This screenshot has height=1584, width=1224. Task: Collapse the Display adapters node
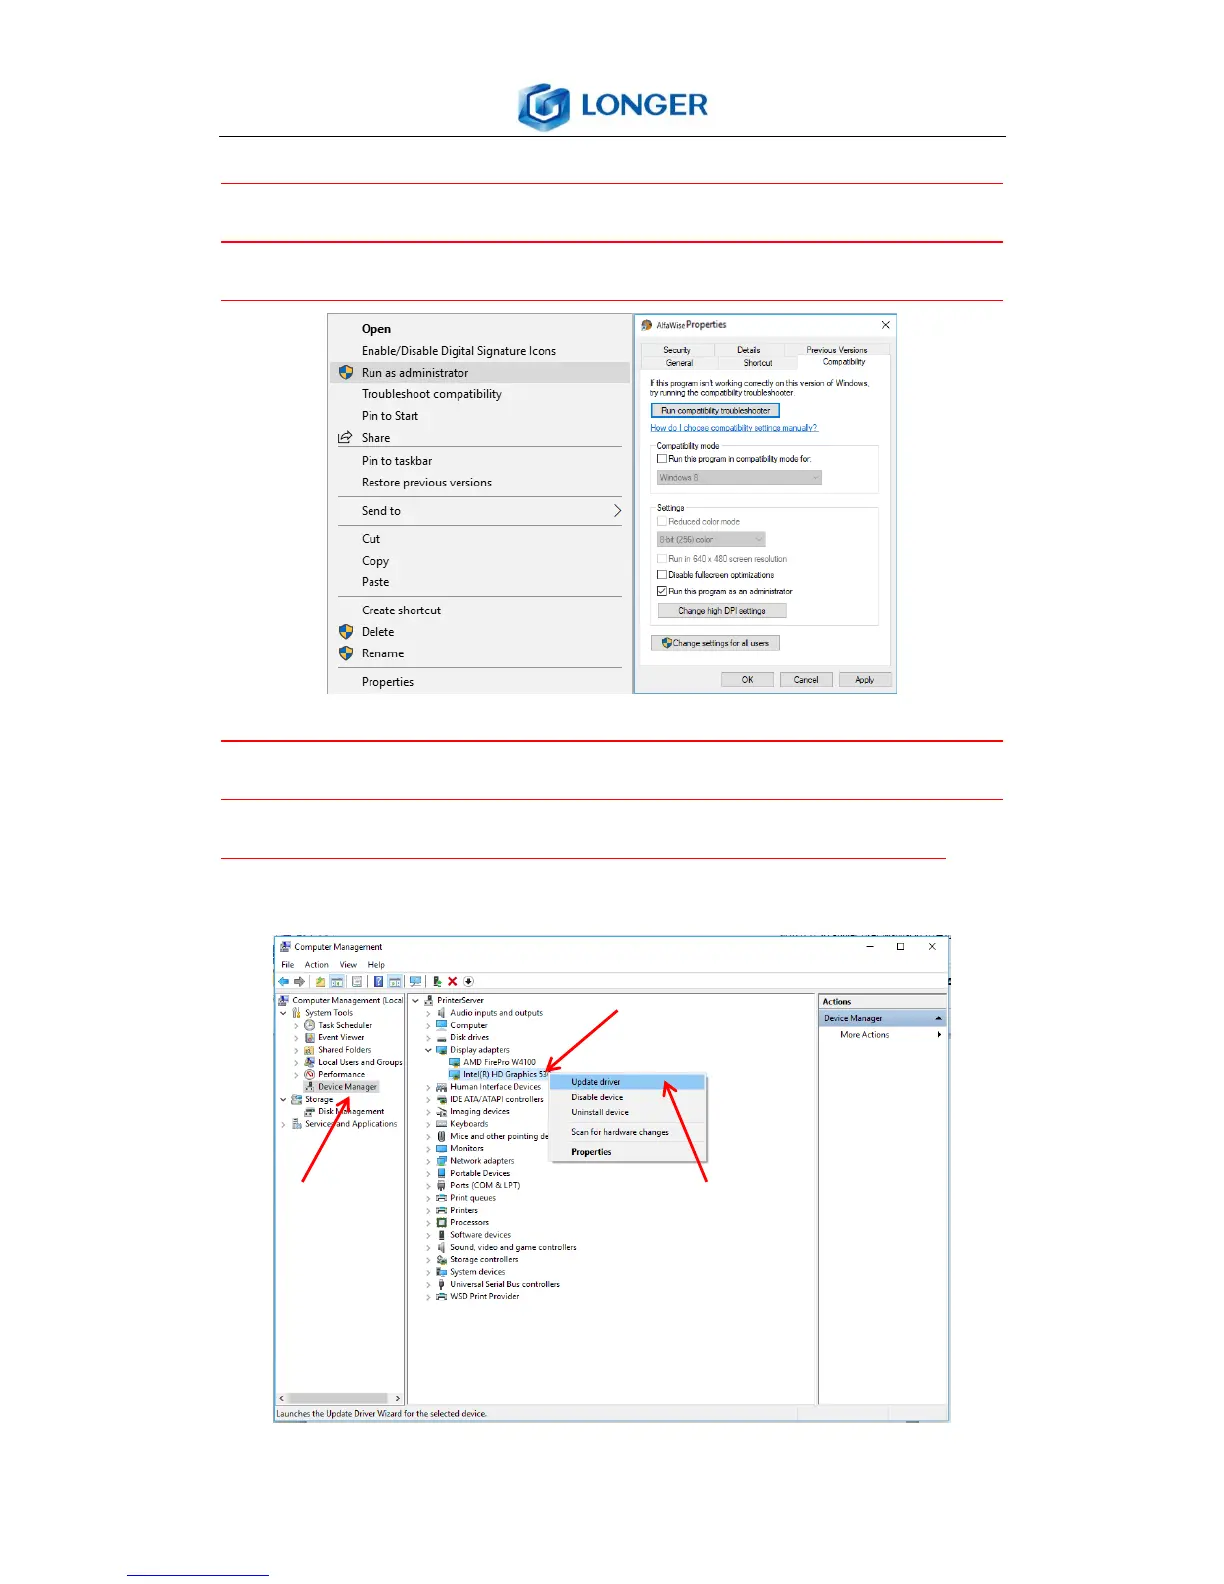point(428,1050)
